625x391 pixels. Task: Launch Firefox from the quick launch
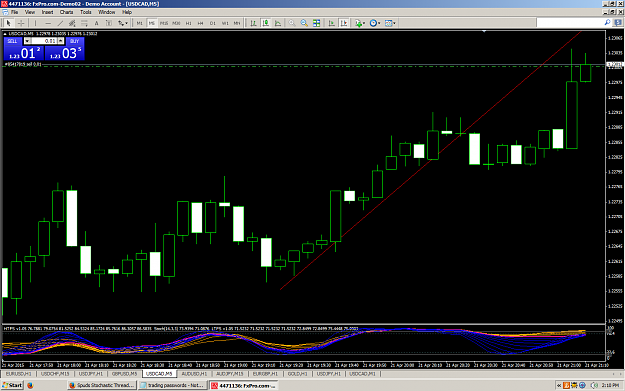point(30,385)
